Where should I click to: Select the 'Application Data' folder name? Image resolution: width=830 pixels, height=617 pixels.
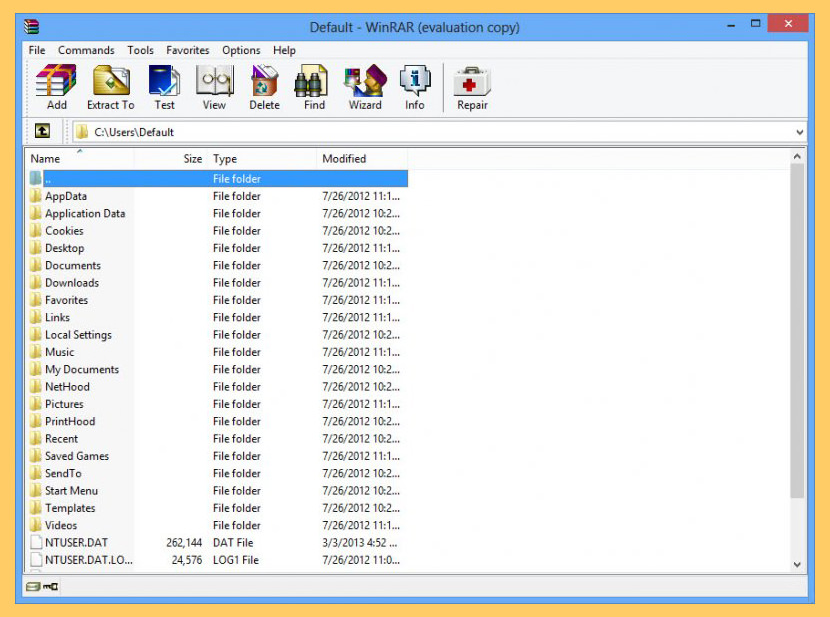[85, 213]
